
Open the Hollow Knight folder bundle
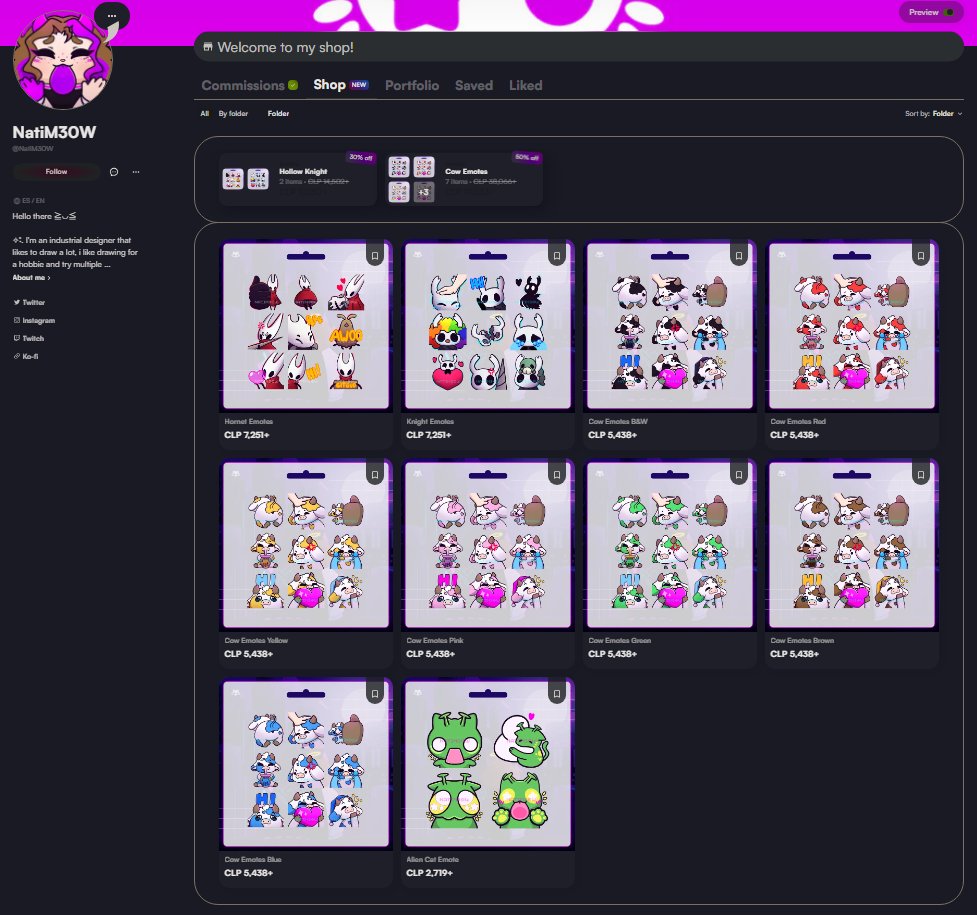(297, 179)
